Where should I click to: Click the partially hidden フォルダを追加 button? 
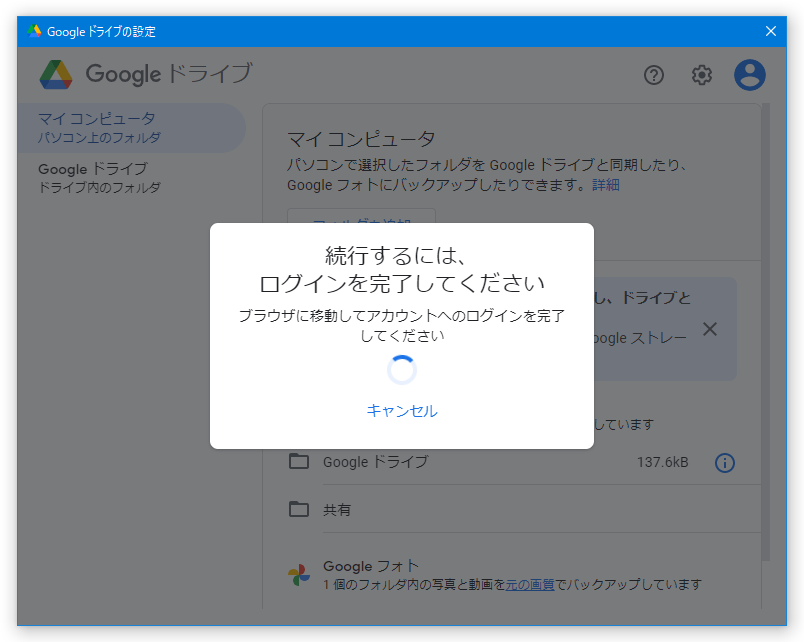point(361,216)
